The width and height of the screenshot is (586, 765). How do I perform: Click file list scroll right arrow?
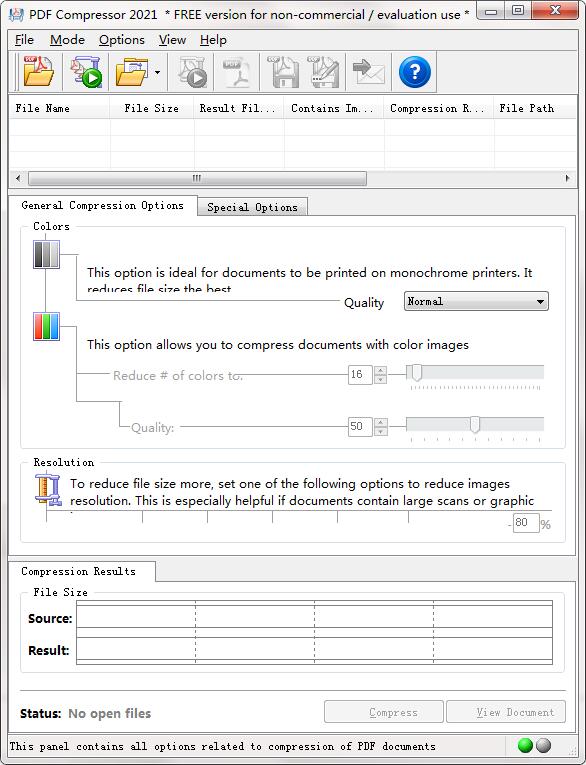click(567, 178)
